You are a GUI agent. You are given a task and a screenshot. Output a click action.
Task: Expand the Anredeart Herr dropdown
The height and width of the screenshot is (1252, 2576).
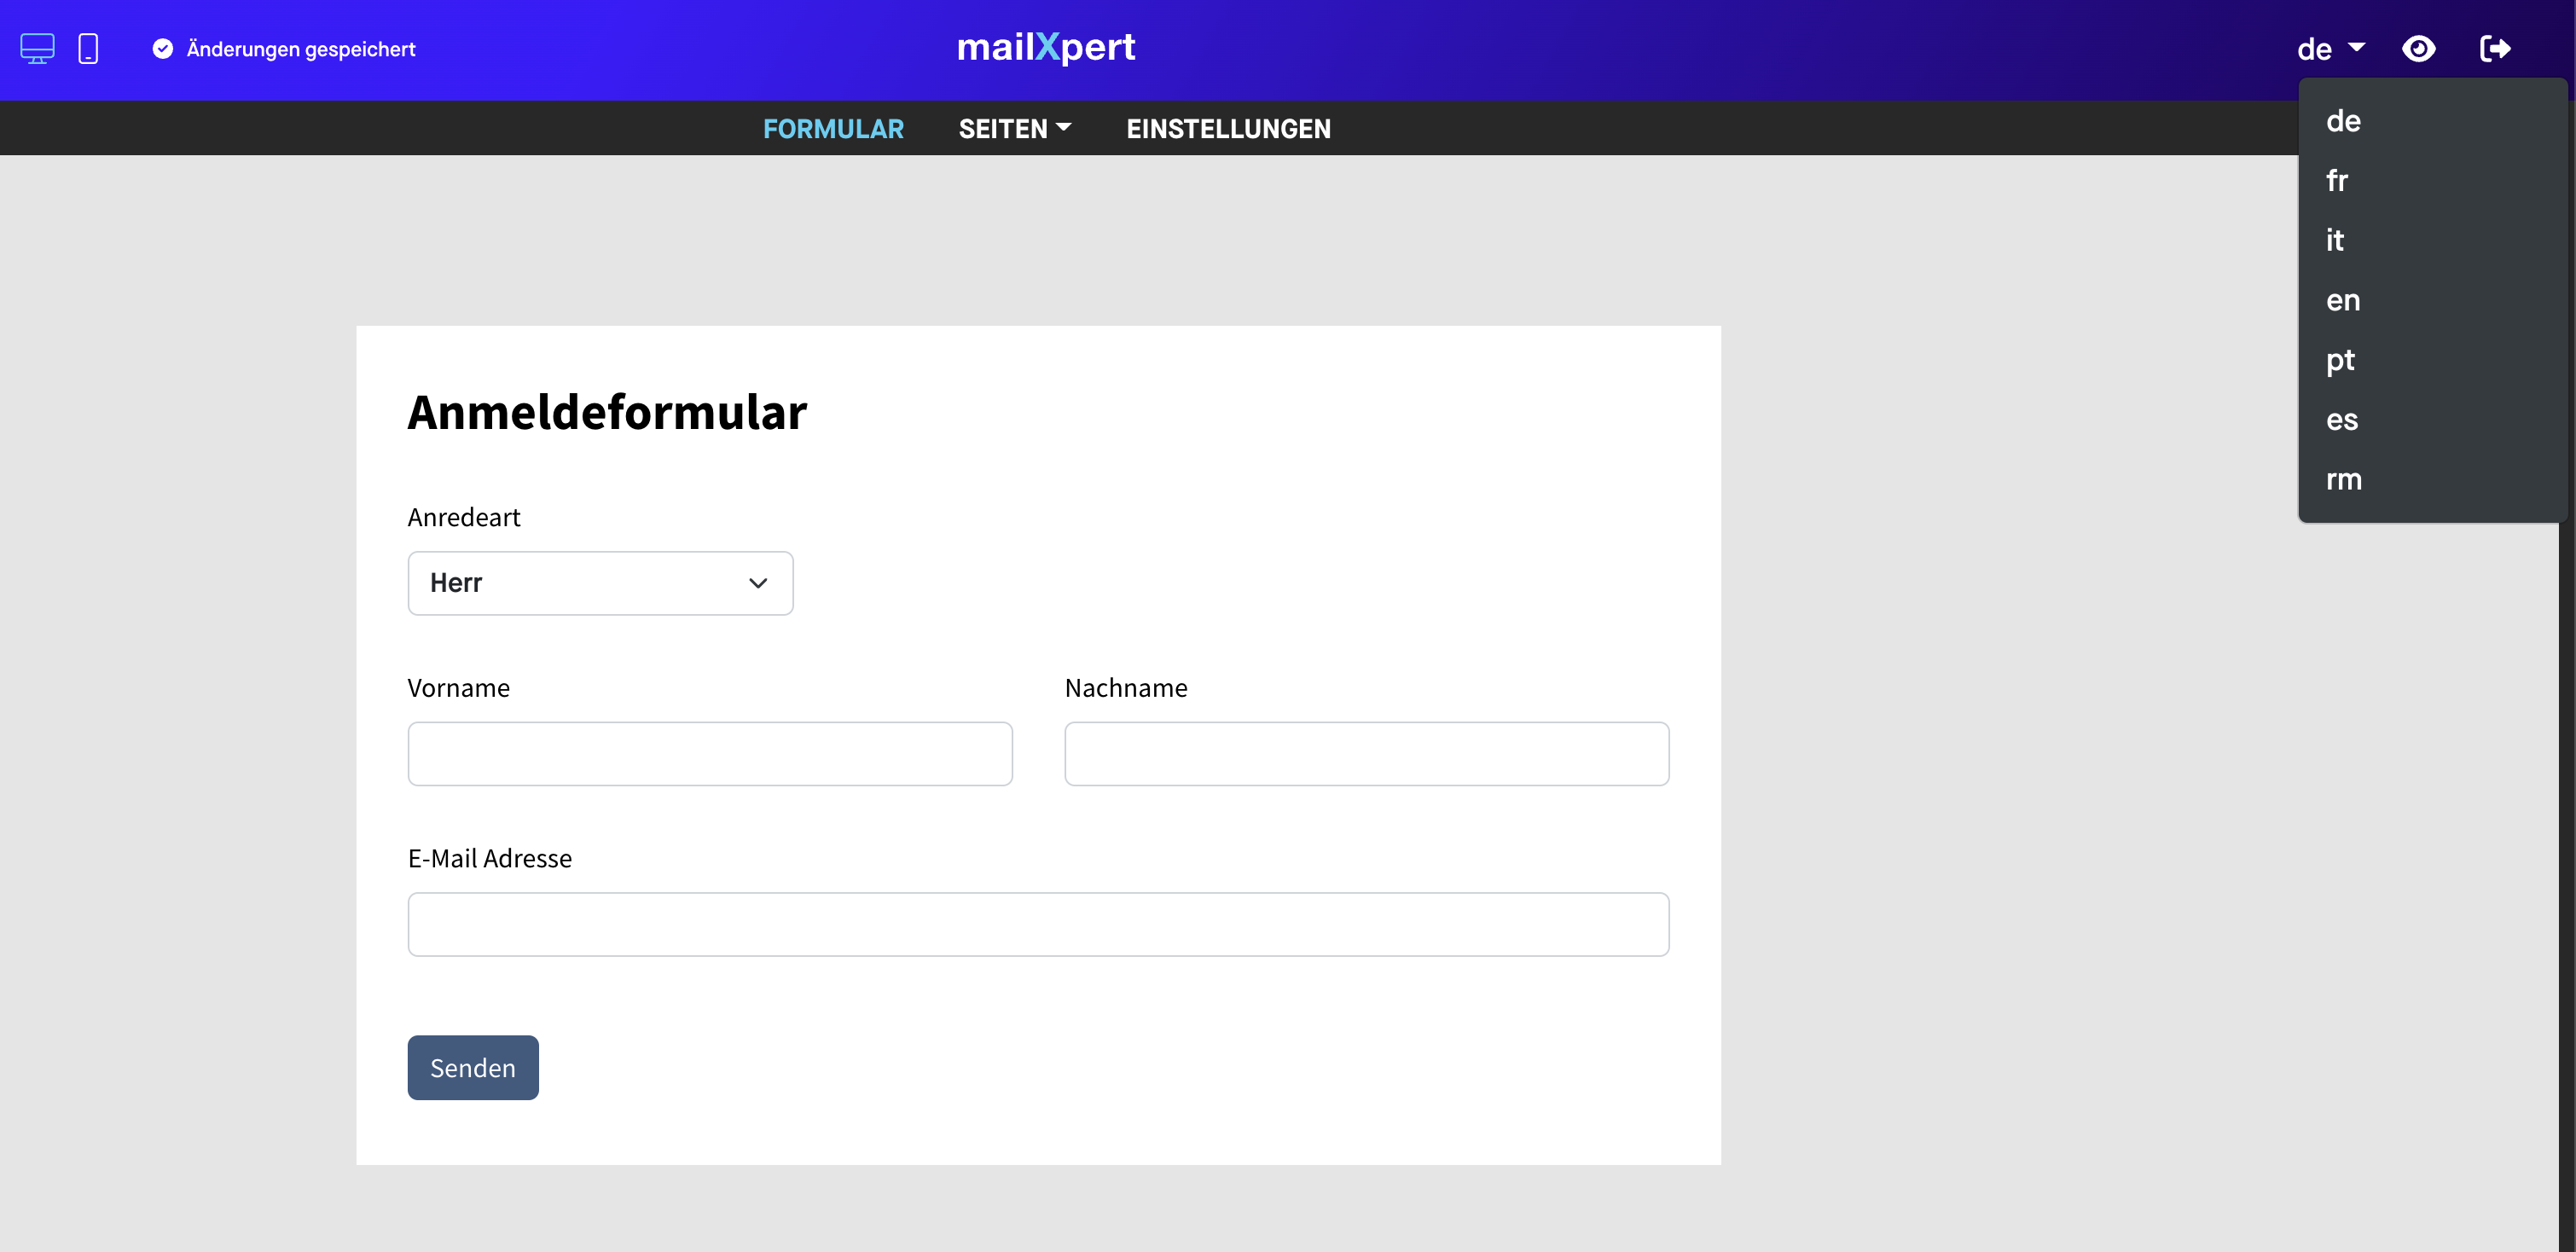click(x=600, y=583)
